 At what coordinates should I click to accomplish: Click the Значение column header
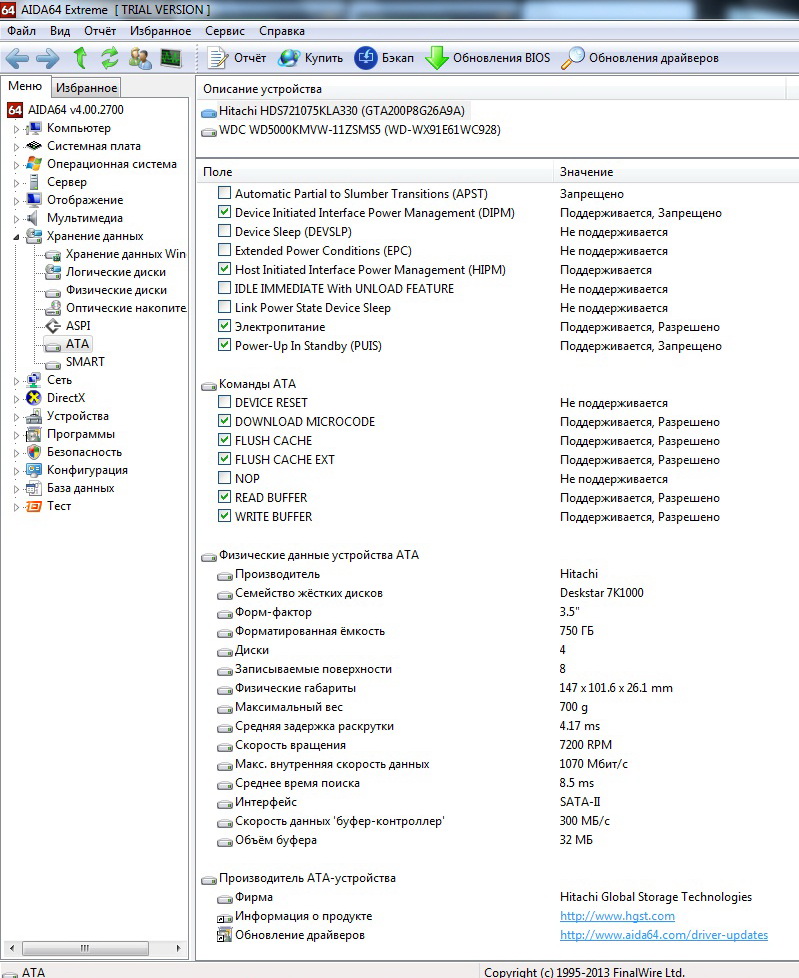[676, 172]
